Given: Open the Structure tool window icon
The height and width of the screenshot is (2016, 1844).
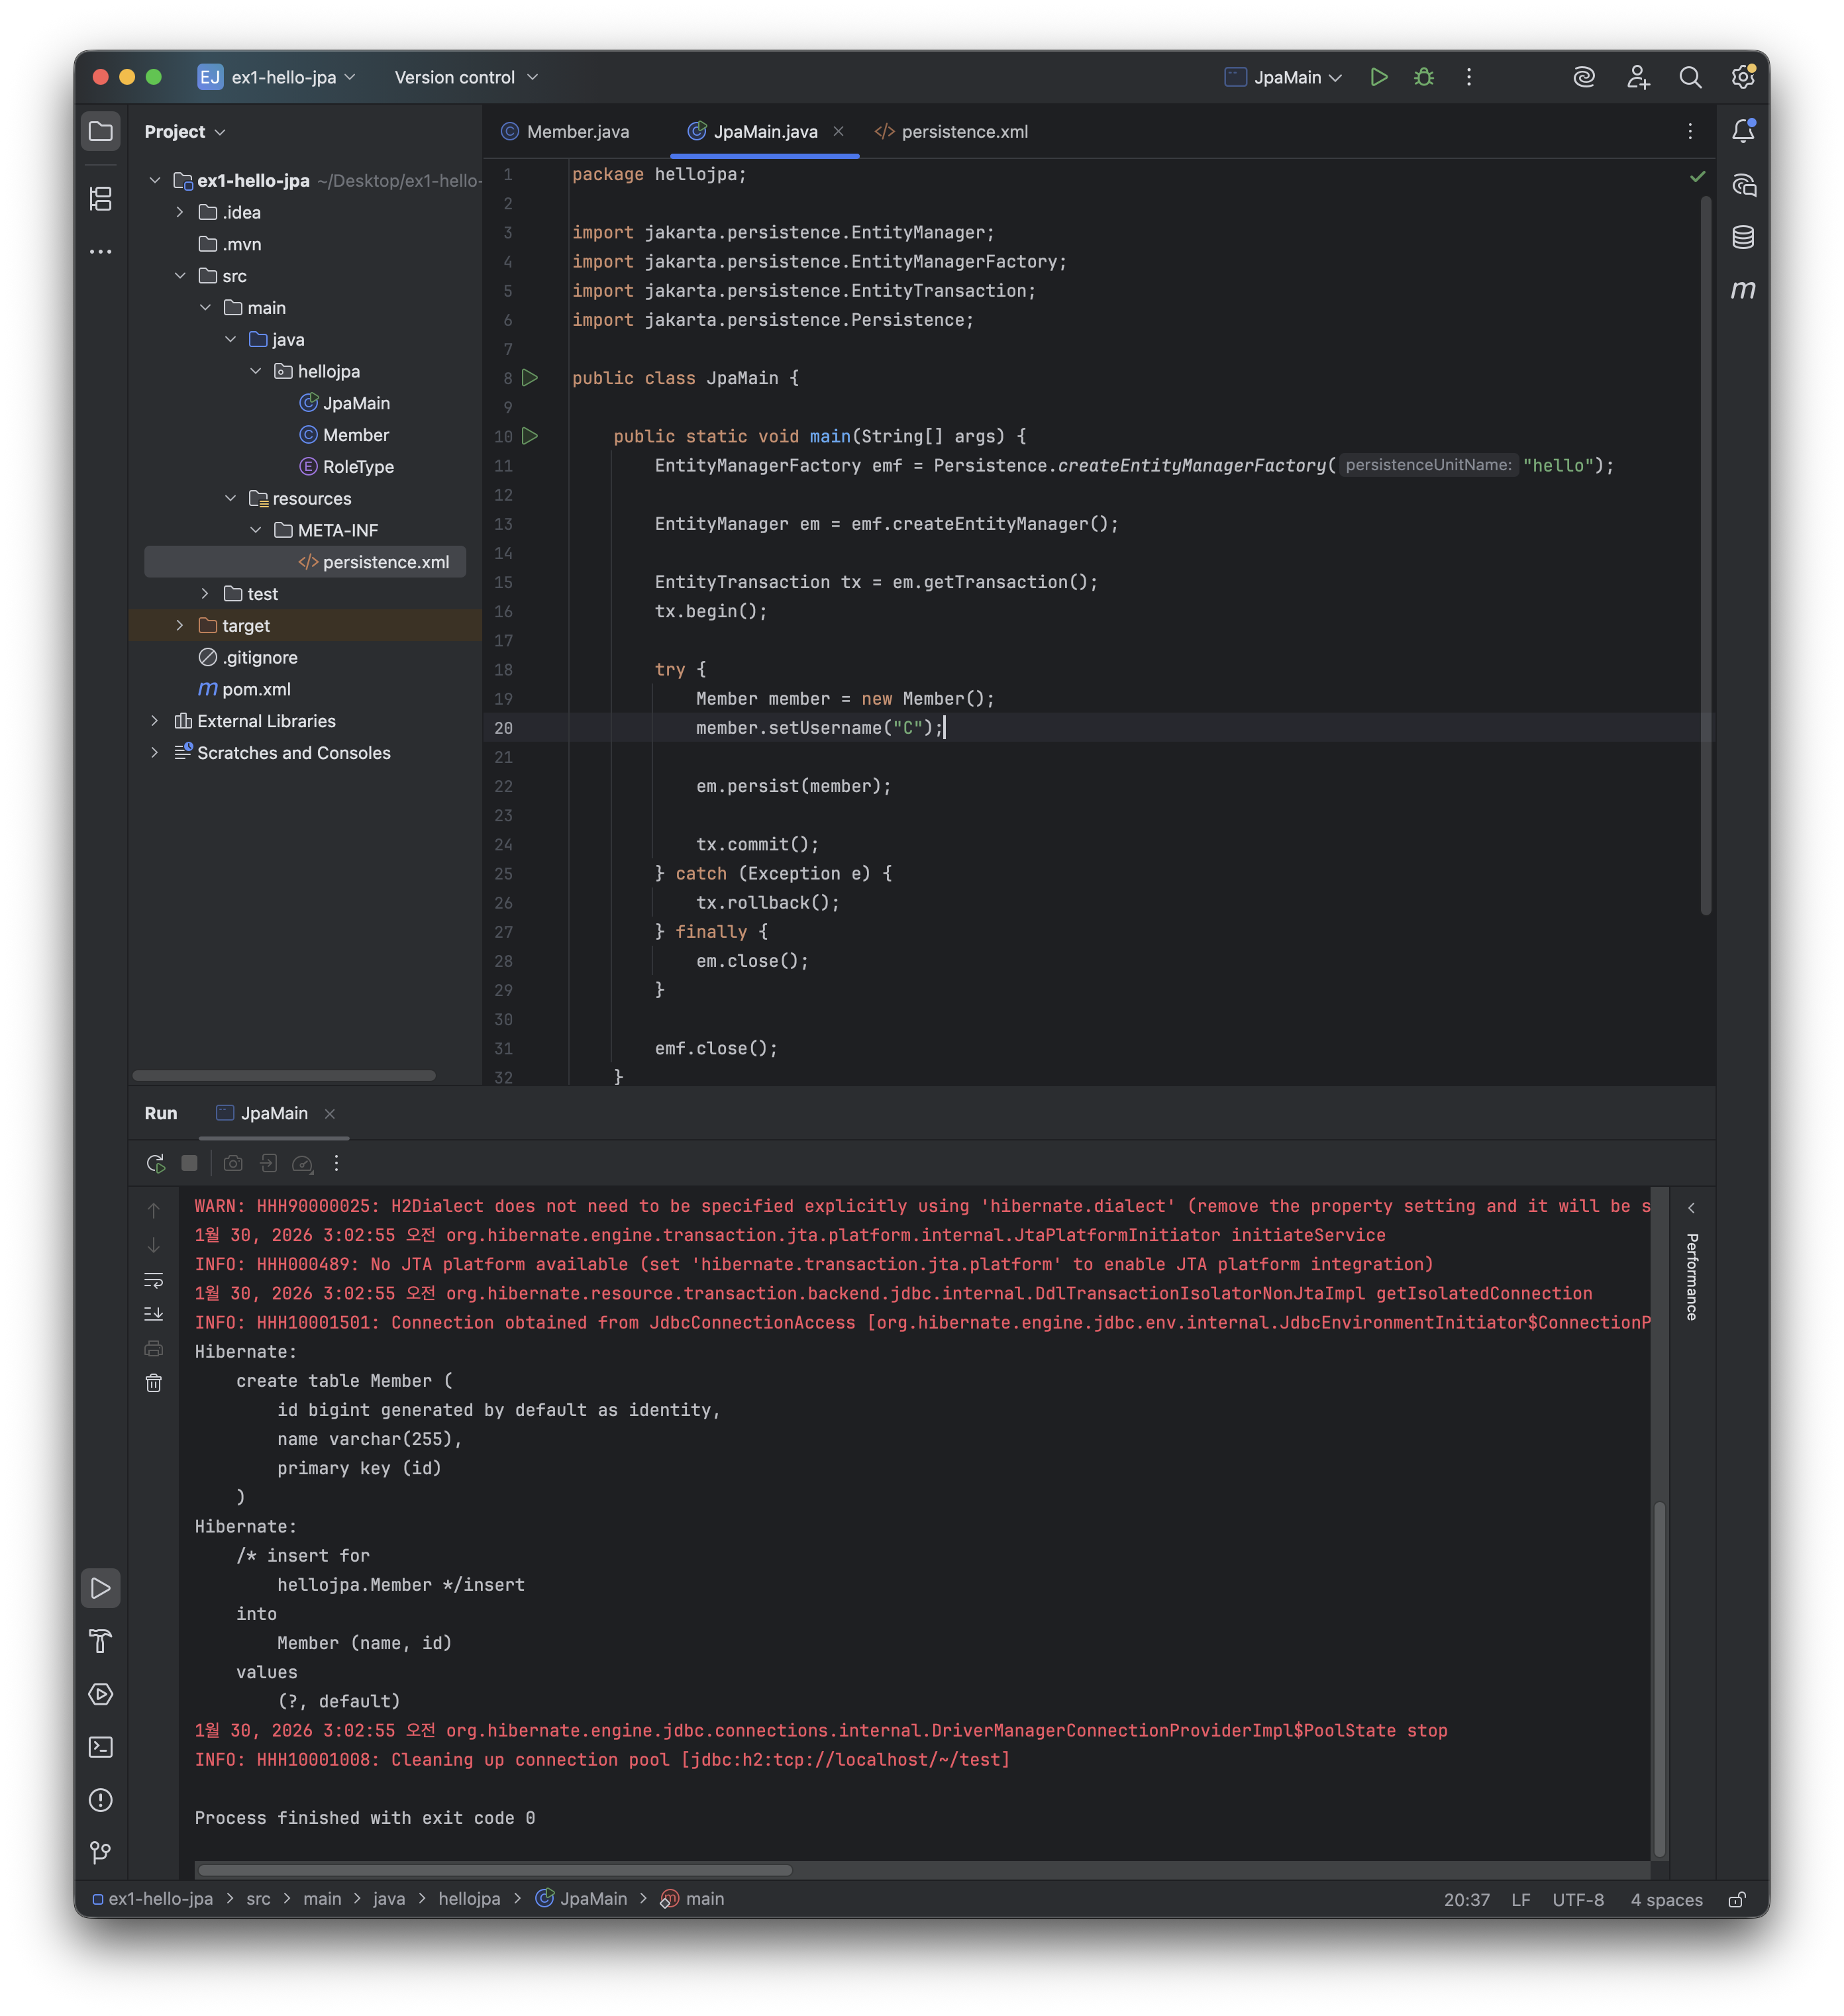Looking at the screenshot, I should click(101, 199).
